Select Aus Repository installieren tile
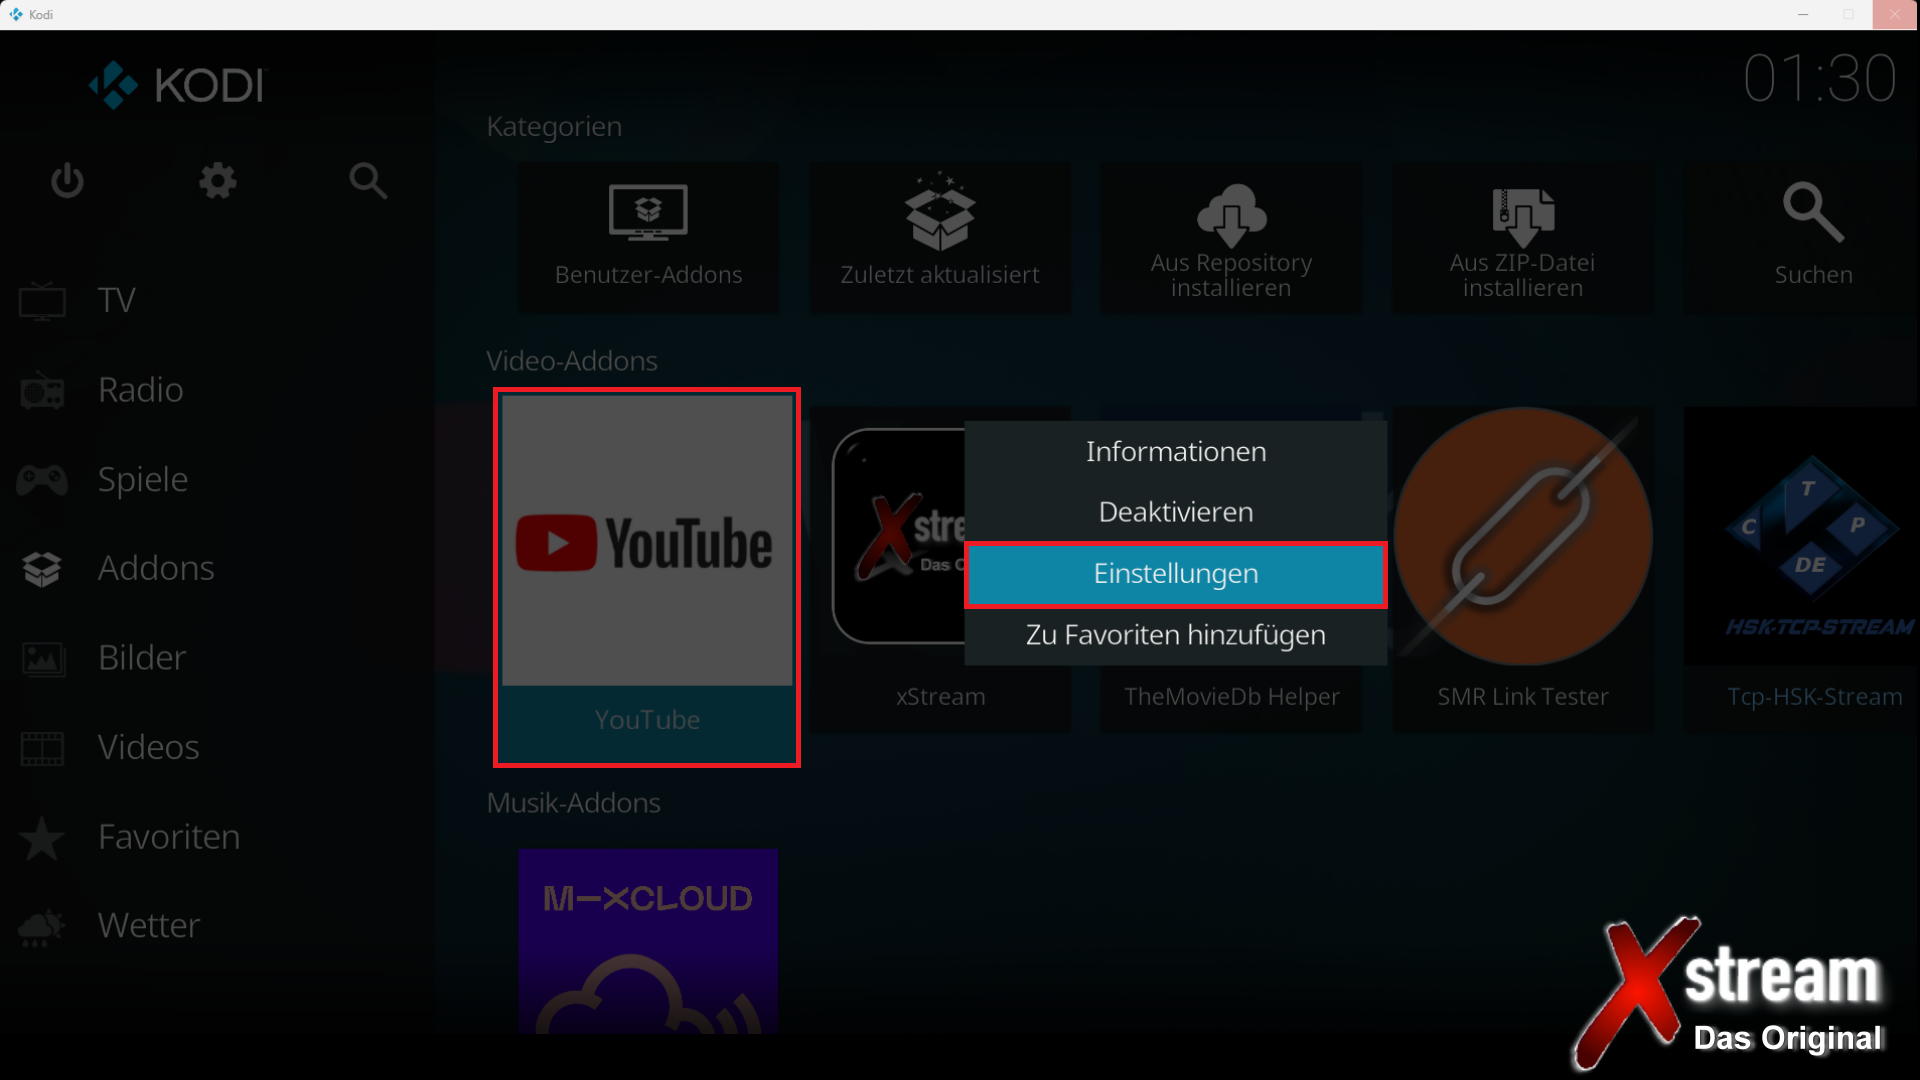Viewport: 1920px width, 1080px height. 1231,238
